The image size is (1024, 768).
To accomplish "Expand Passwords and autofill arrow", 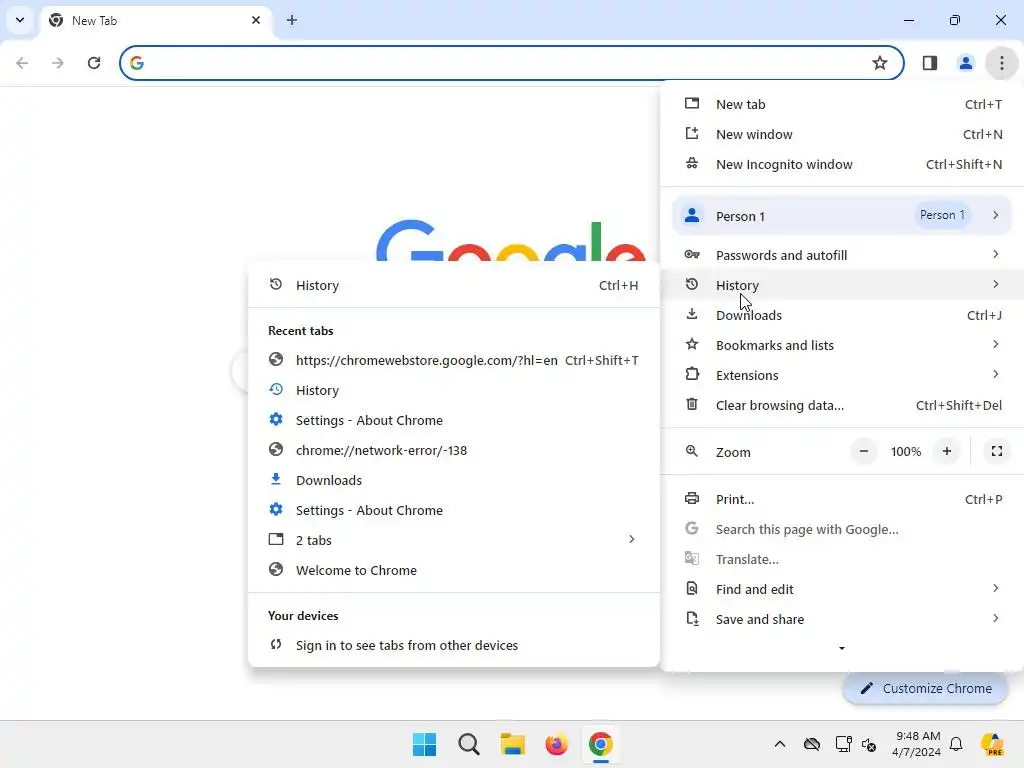I will click(x=995, y=254).
